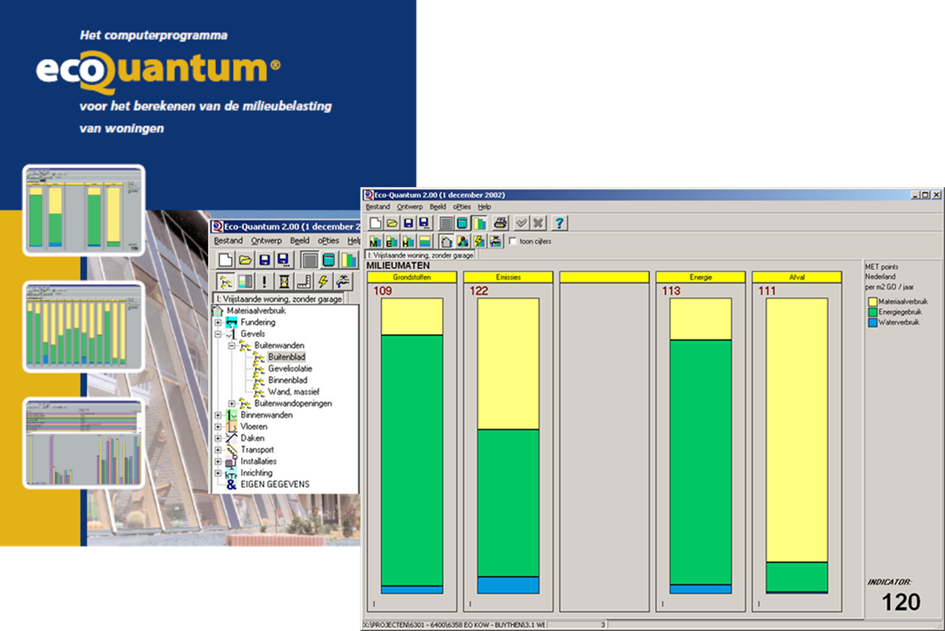Expand the Installaties tree node
Viewport: 945px width, 631px height.
pos(218,462)
